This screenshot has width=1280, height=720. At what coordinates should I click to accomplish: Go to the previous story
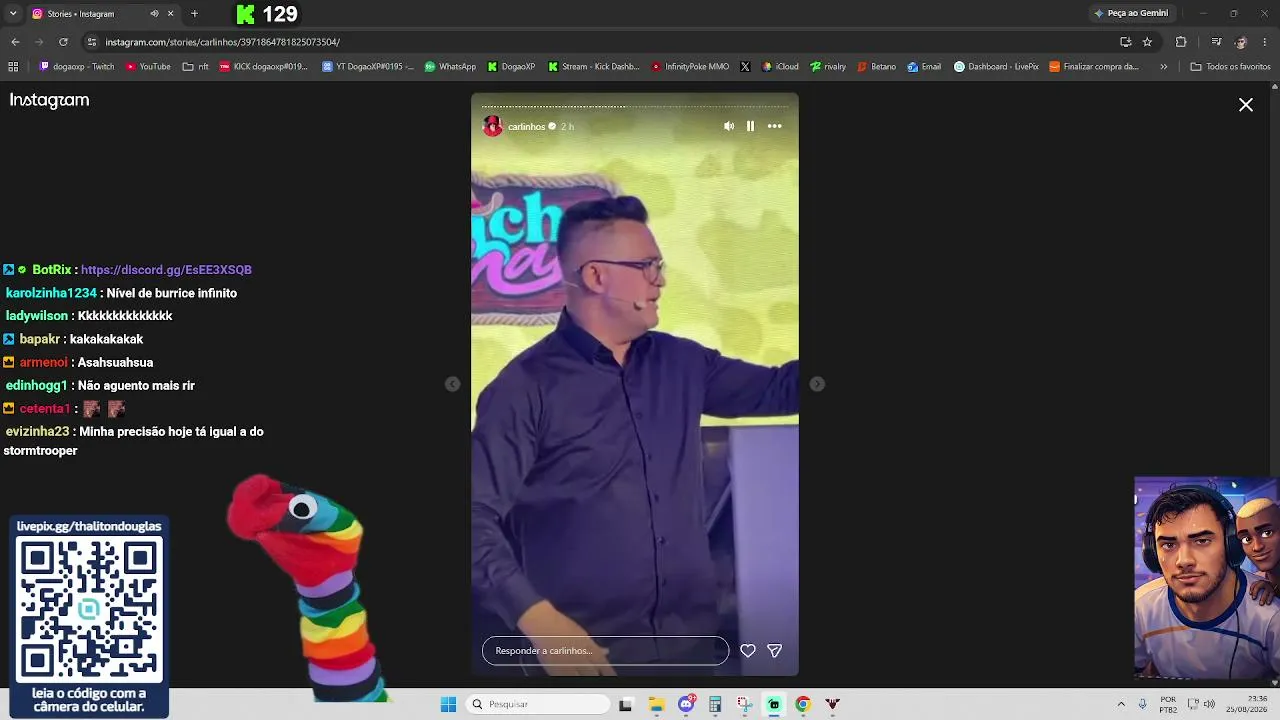452,384
